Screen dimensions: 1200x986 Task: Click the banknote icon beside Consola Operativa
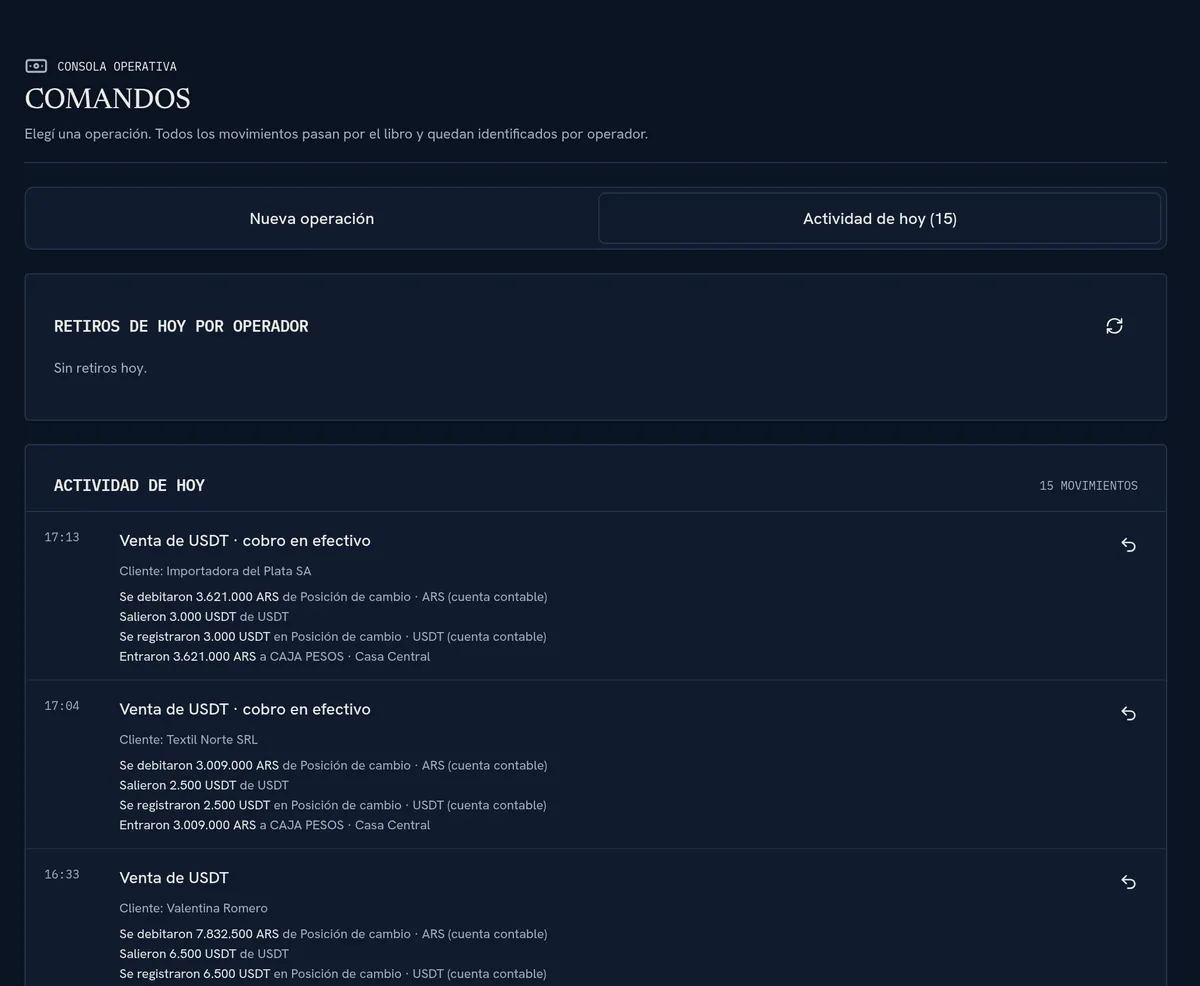(x=36, y=66)
